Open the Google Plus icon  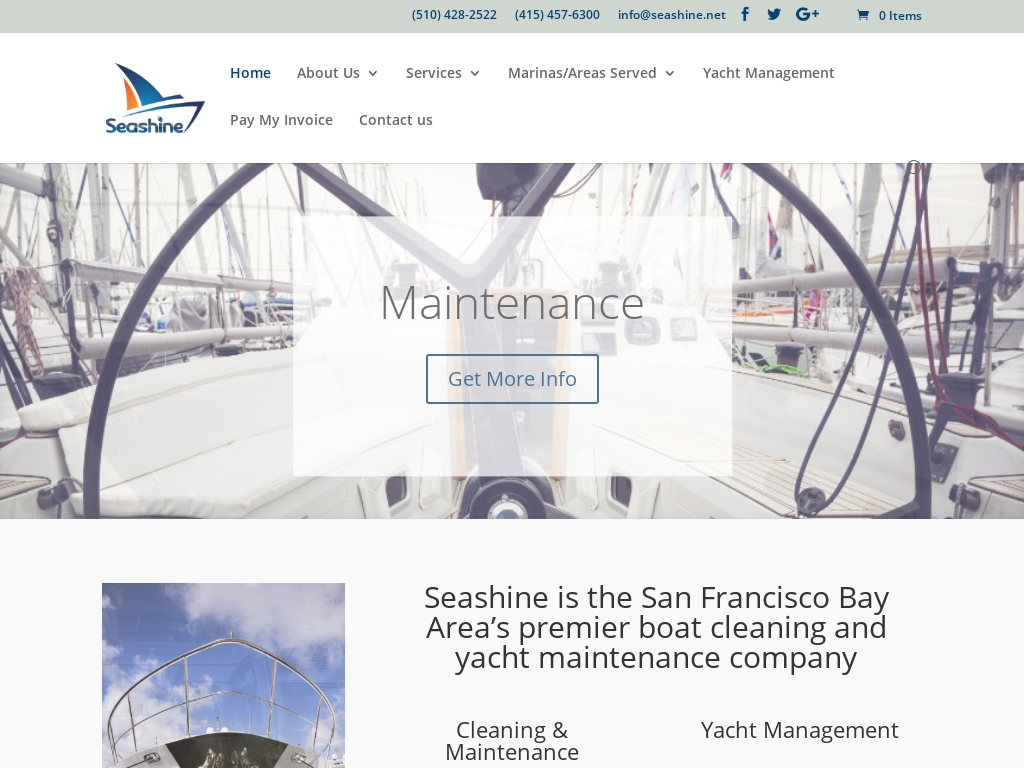point(807,14)
